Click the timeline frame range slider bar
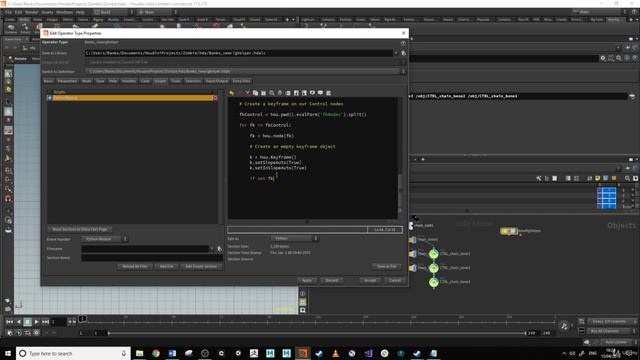The height and width of the screenshot is (360, 640). (317, 333)
